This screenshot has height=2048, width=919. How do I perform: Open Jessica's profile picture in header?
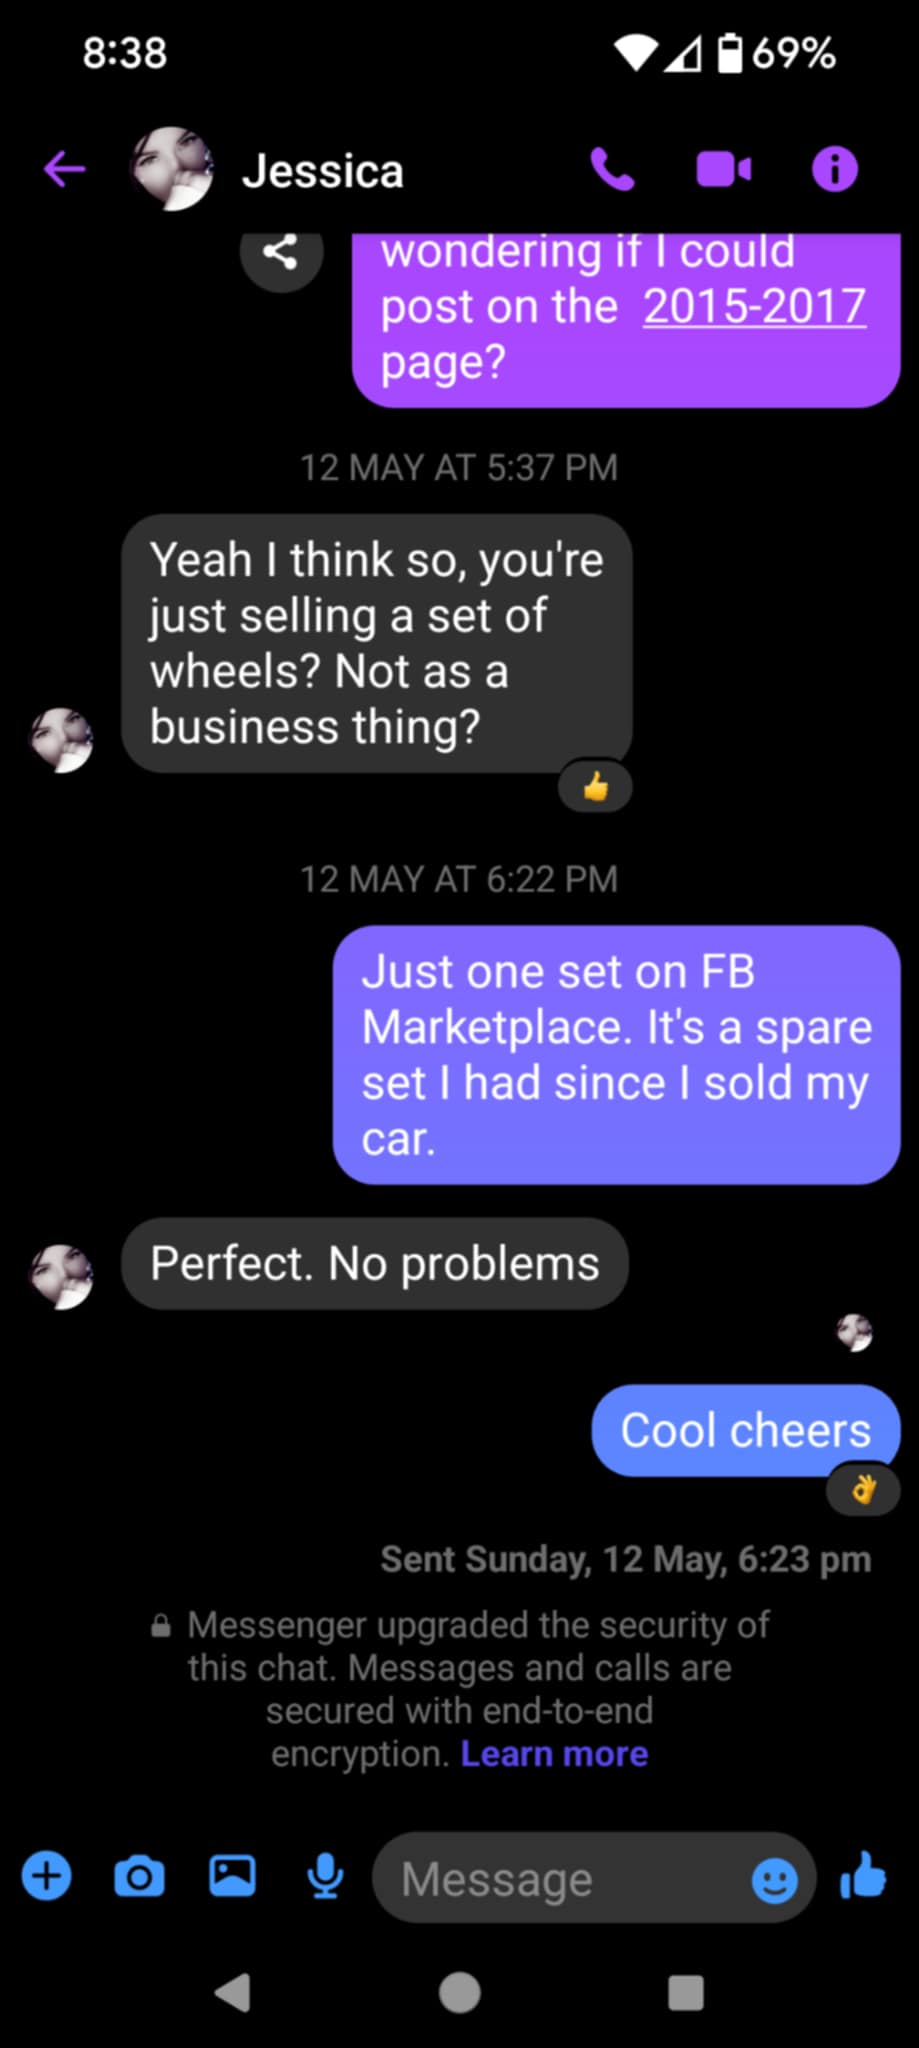coord(172,169)
